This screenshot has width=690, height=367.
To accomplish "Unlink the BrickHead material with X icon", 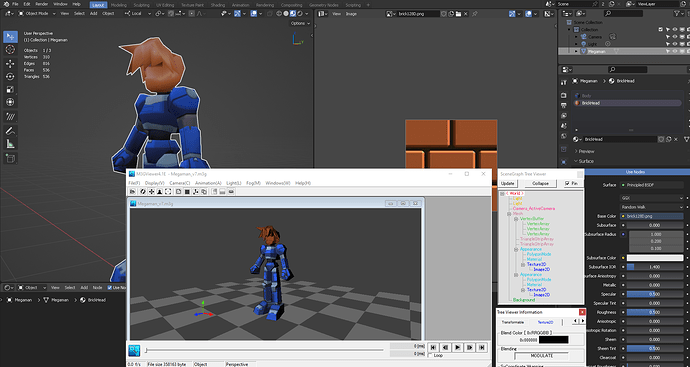I will pos(676,139).
